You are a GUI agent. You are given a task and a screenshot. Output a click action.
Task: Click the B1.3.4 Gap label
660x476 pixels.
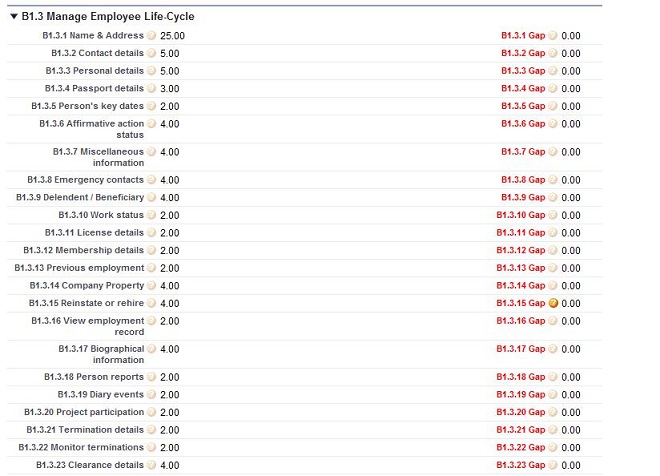point(523,88)
